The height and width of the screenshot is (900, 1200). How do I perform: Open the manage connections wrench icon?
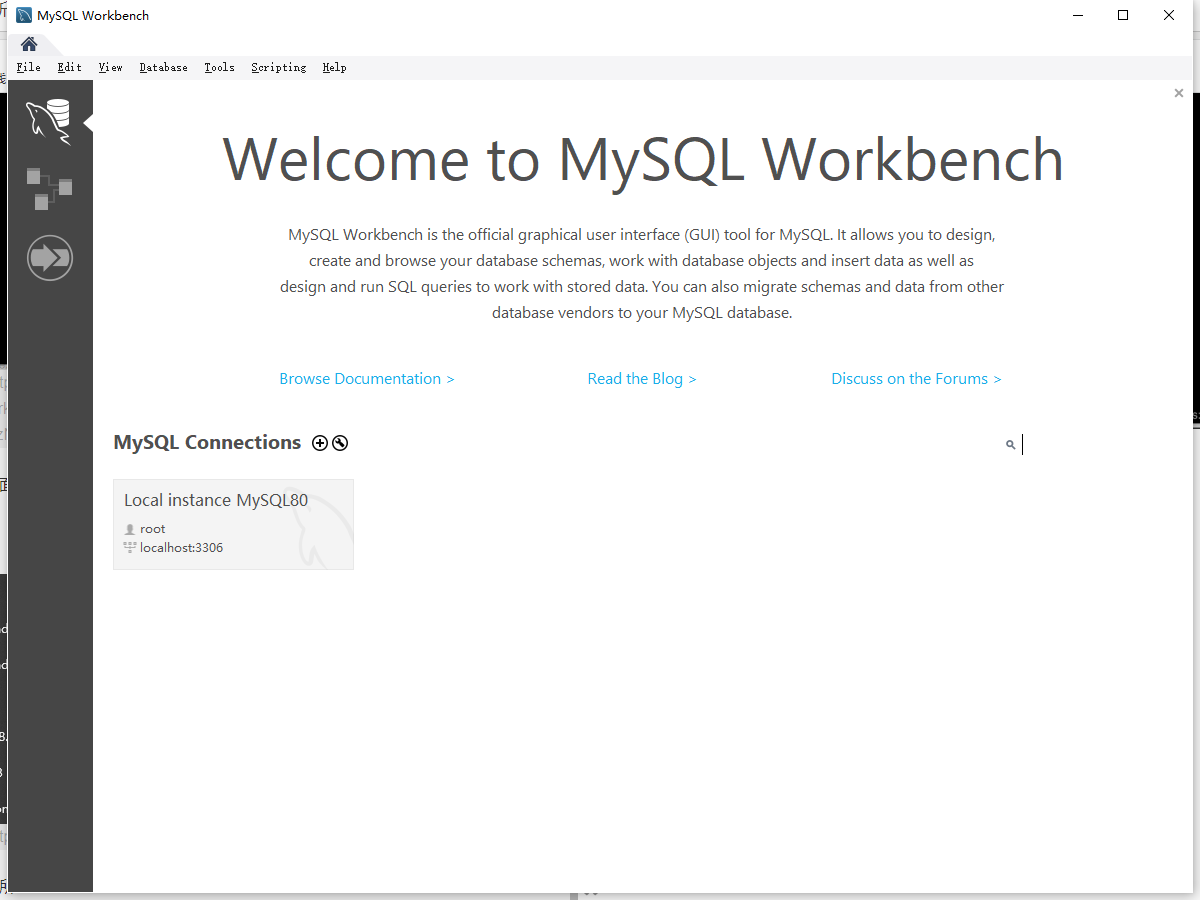(340, 443)
